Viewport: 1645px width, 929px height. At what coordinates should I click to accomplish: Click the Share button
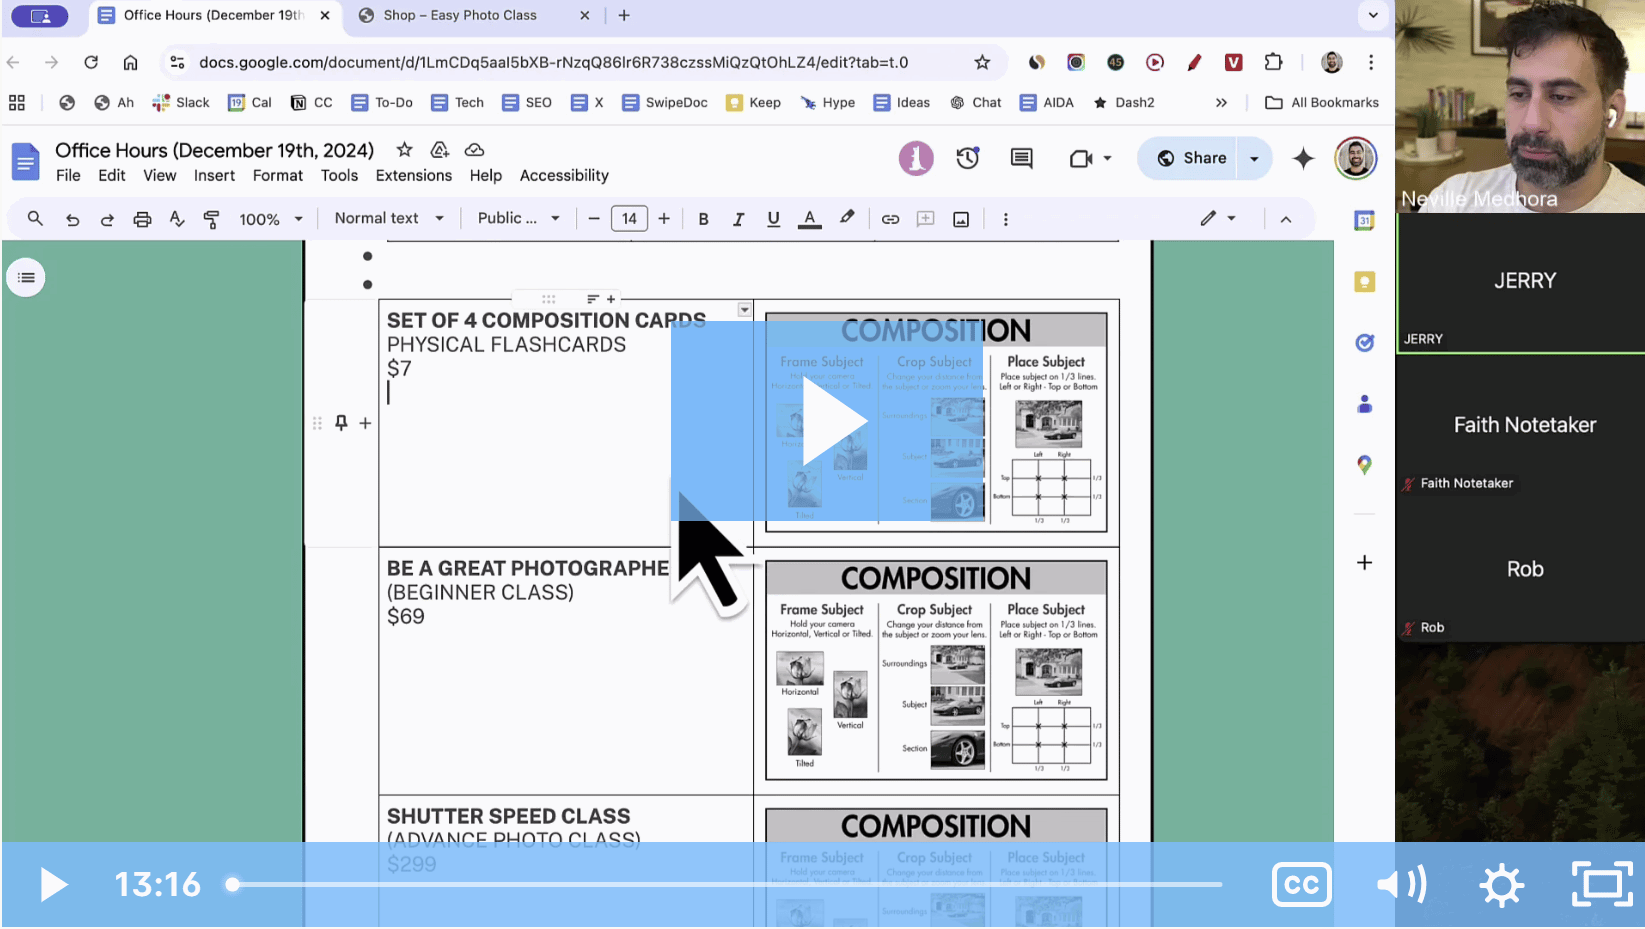coord(1192,158)
